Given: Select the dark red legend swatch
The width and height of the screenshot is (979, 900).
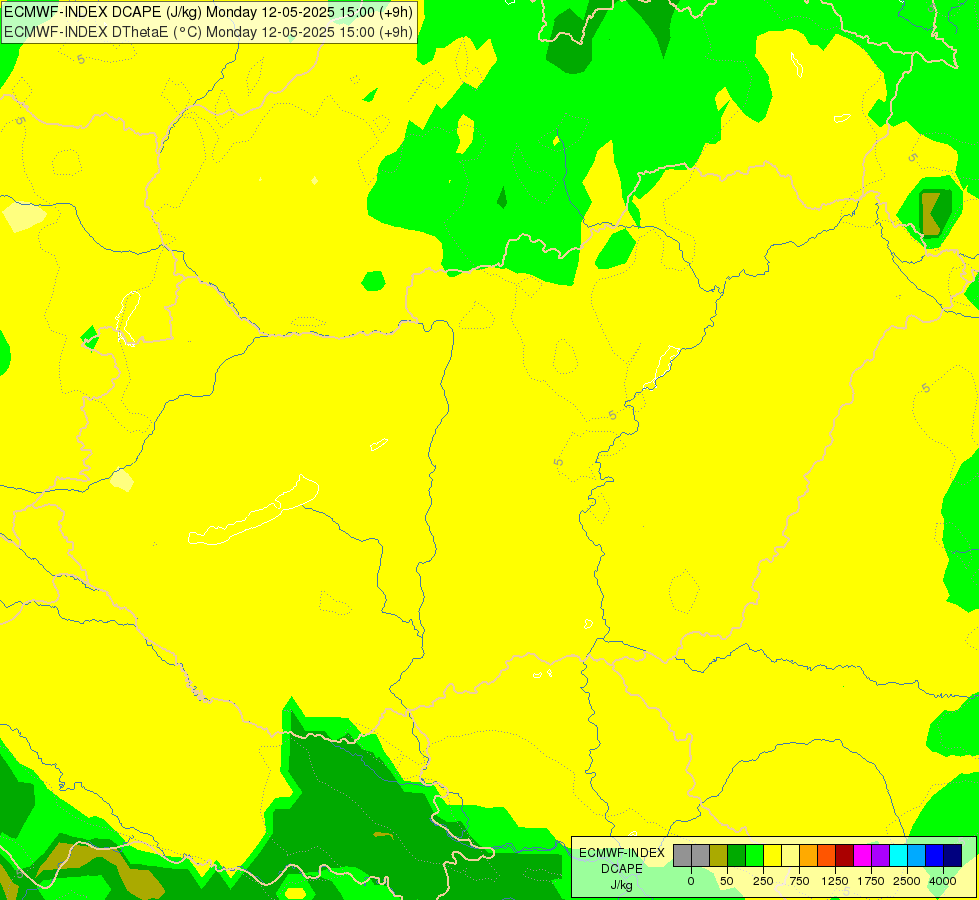Looking at the screenshot, I should point(845,856).
